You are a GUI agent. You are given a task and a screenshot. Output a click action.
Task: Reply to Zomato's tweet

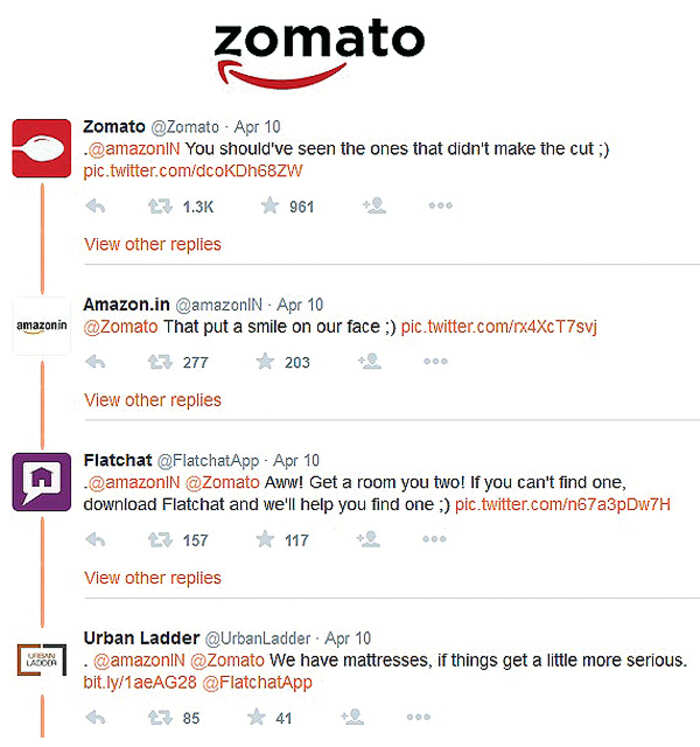coord(95,206)
